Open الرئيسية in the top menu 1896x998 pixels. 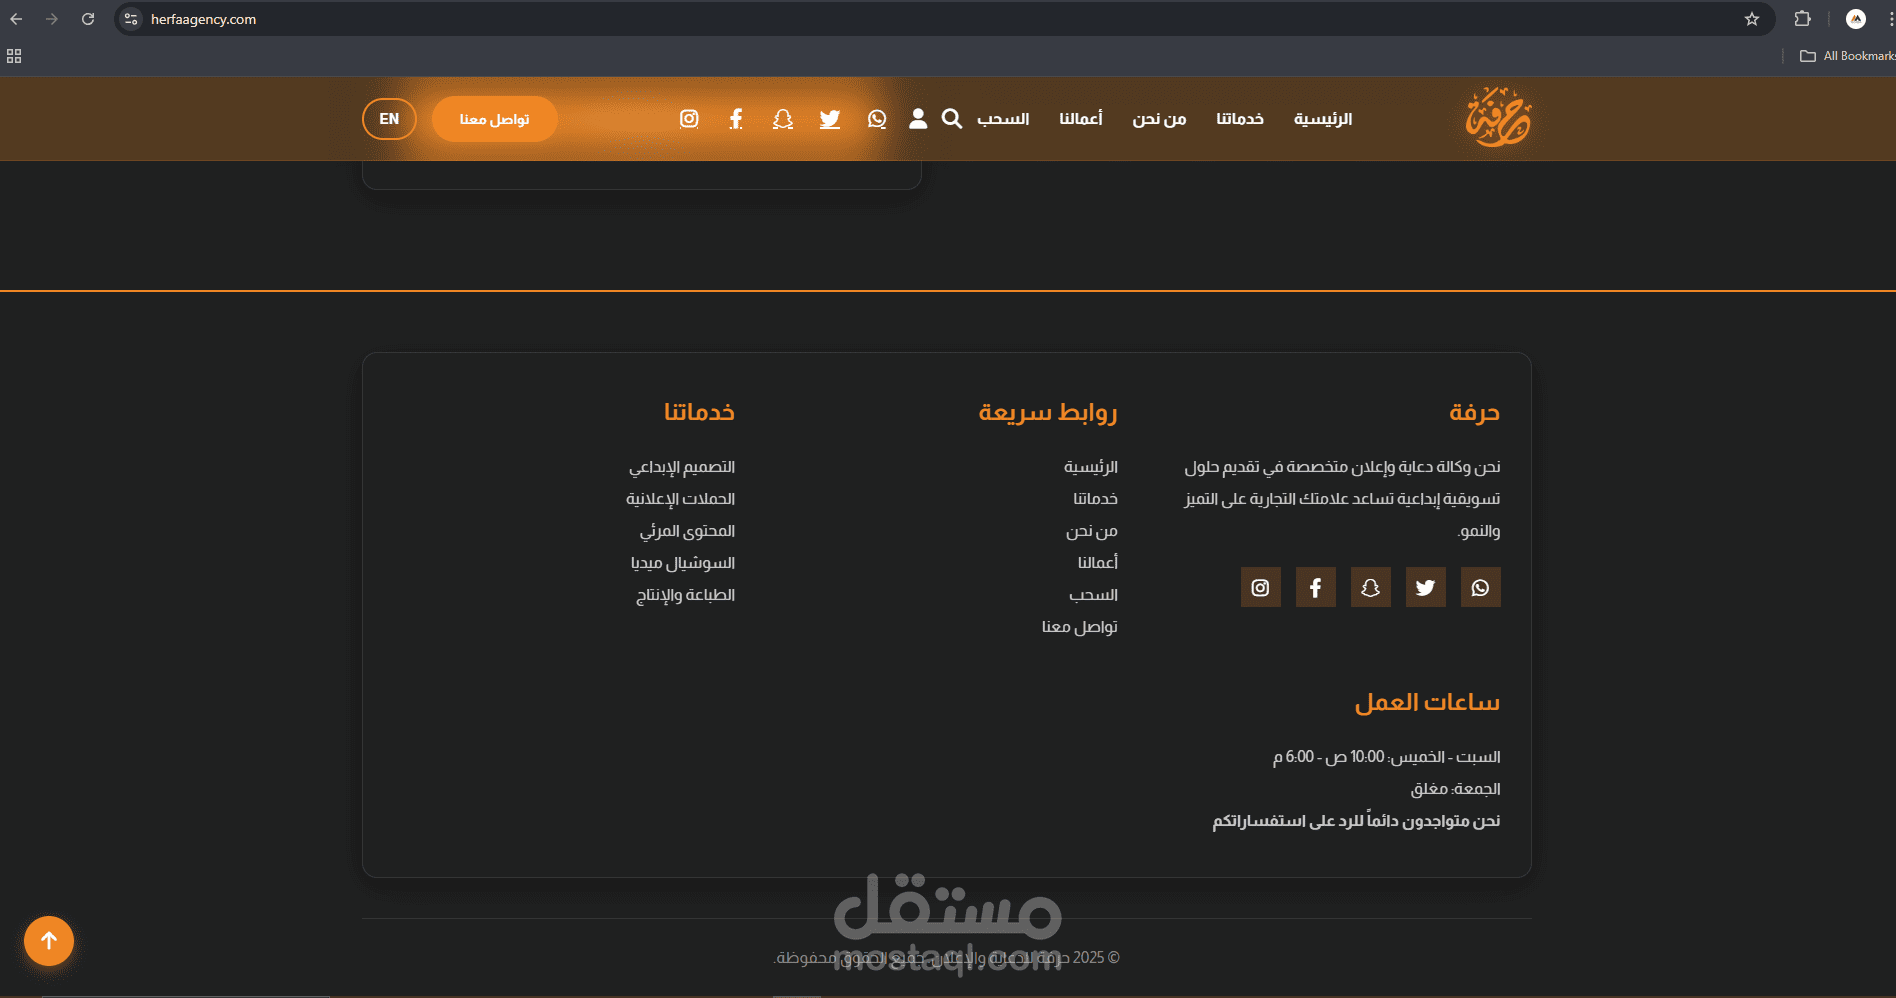pos(1323,119)
